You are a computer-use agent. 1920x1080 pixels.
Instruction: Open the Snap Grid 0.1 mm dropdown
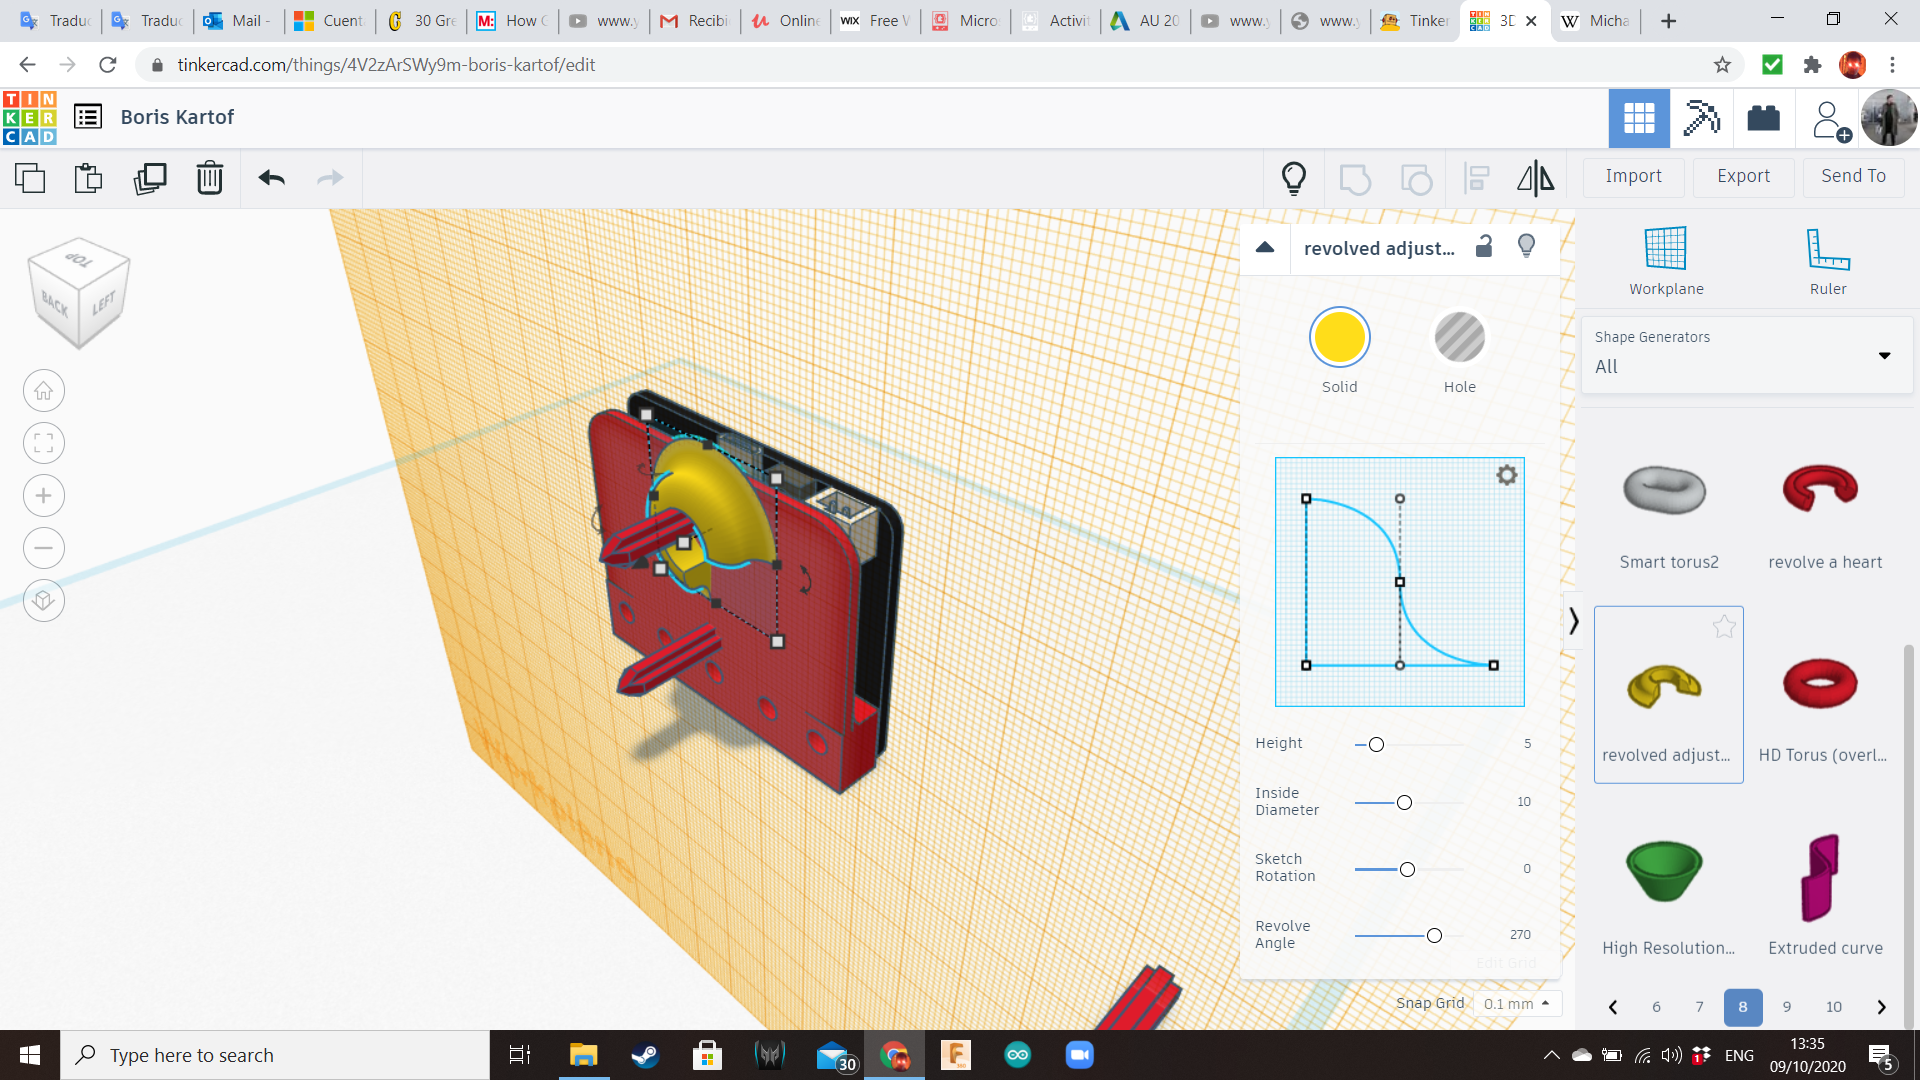[x=1516, y=1003]
